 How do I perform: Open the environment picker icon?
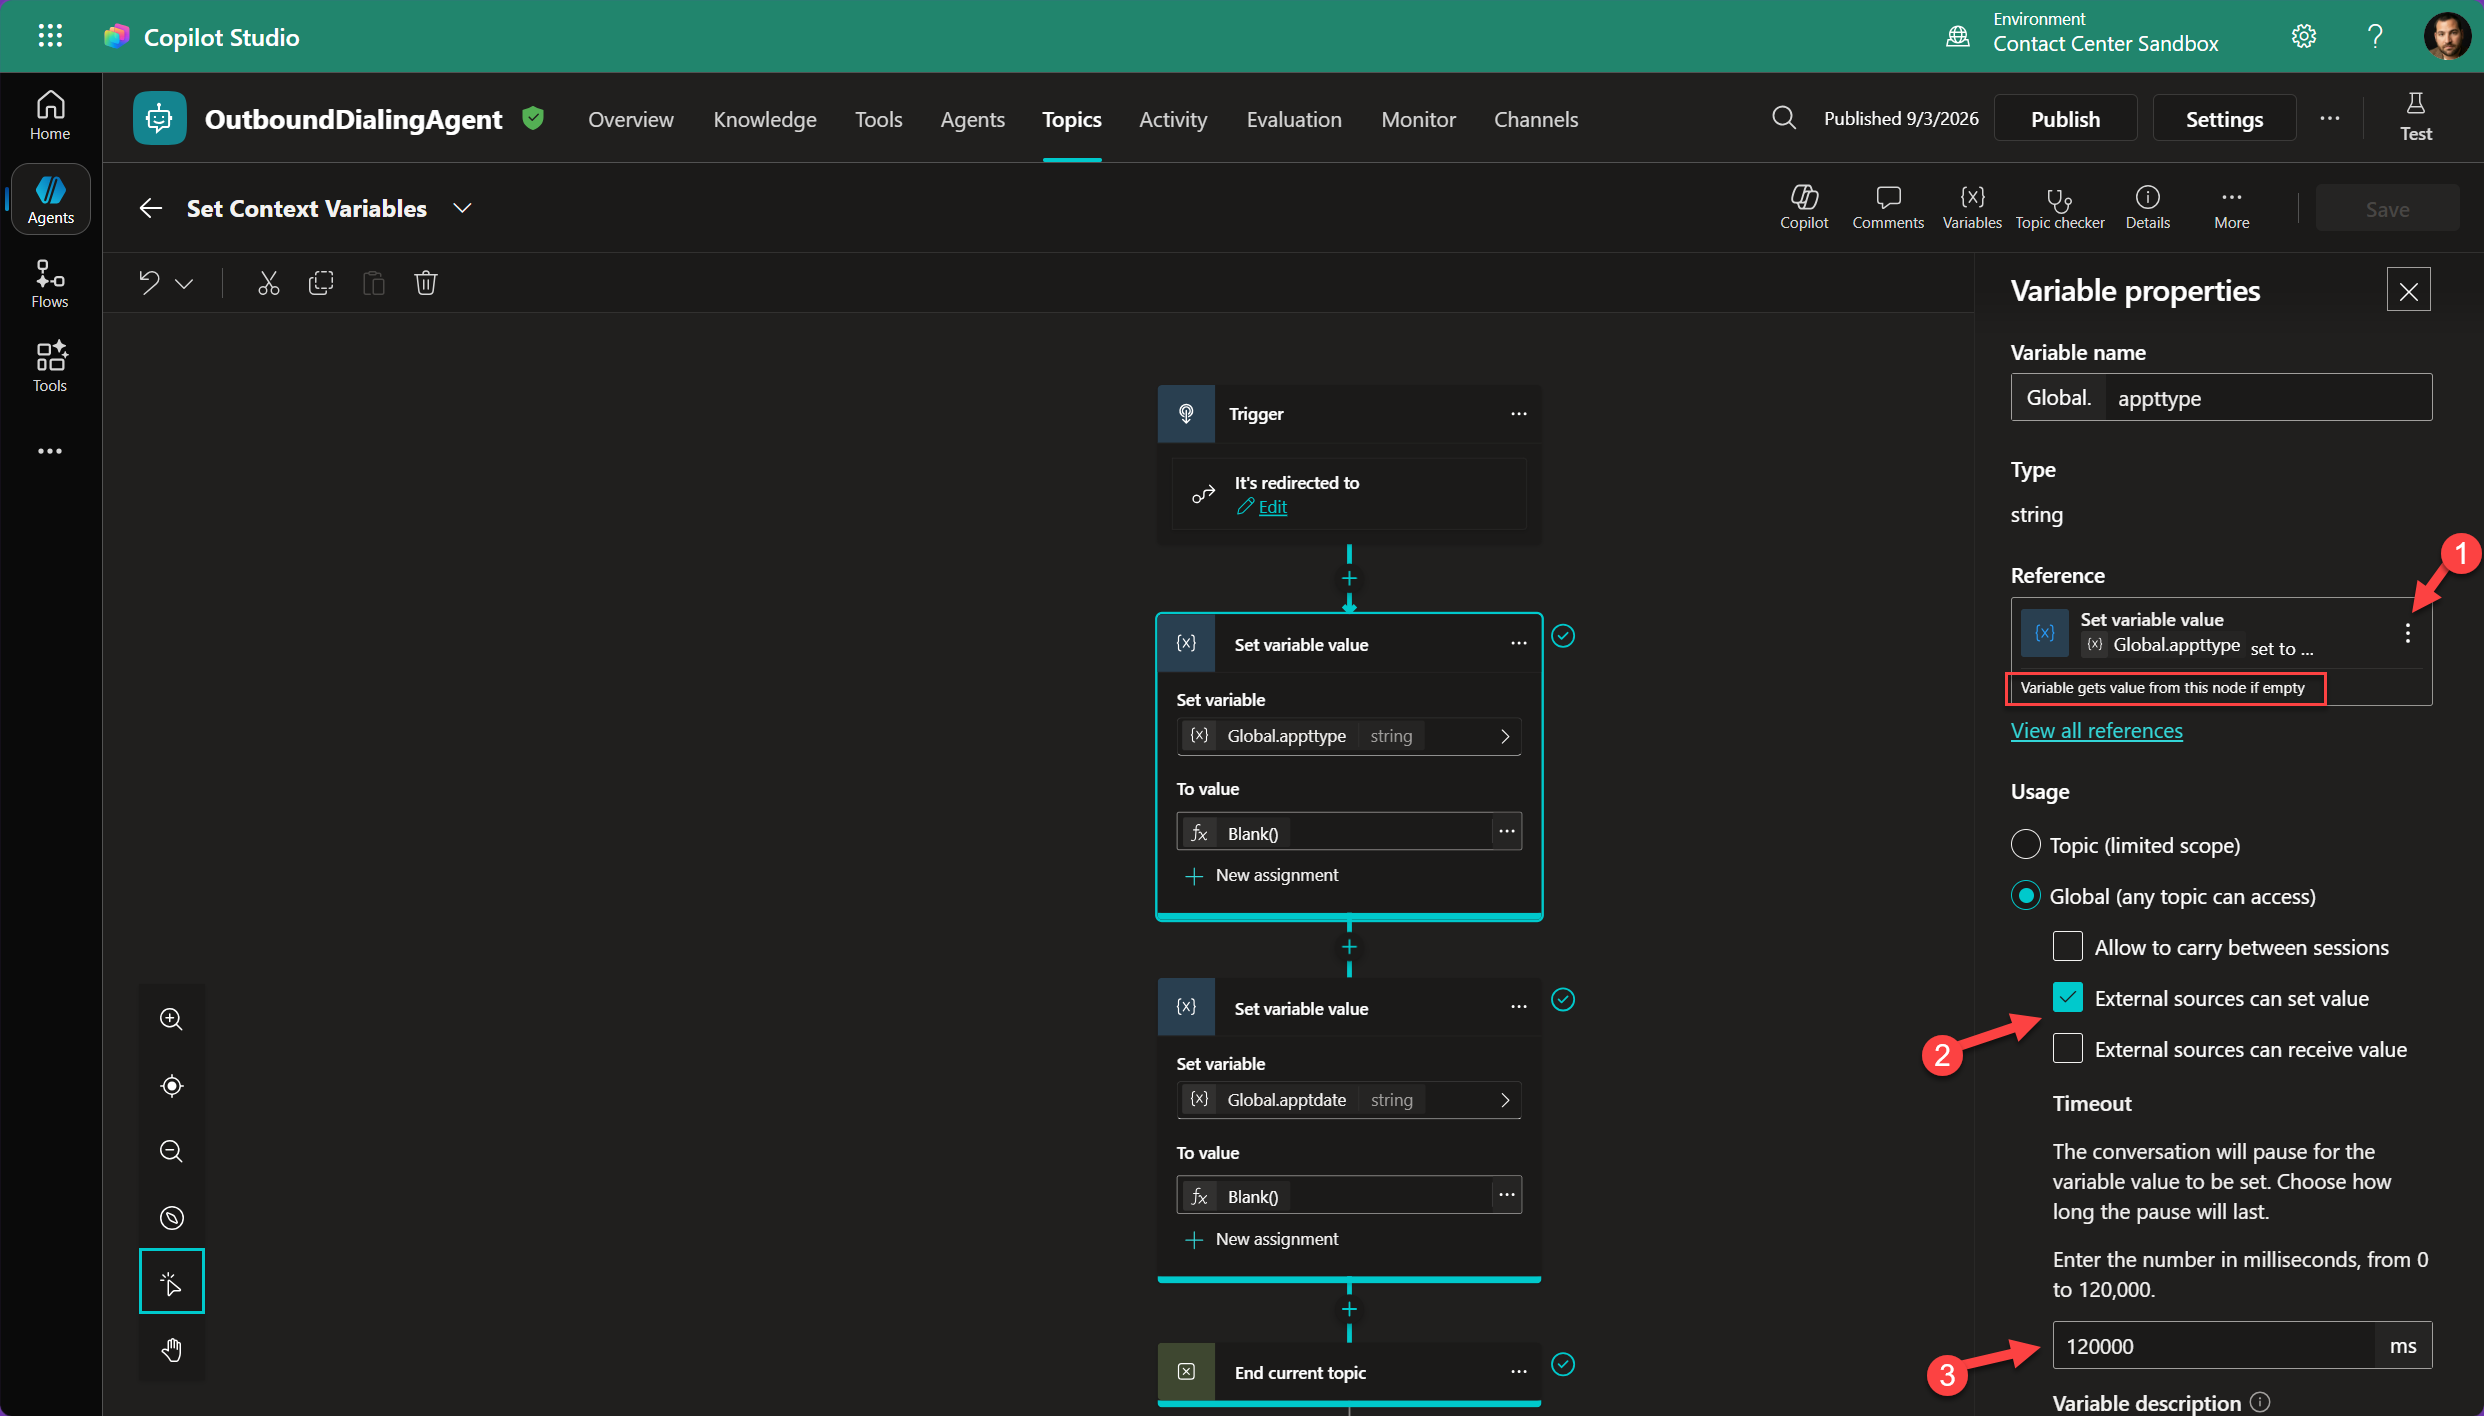click(1957, 37)
